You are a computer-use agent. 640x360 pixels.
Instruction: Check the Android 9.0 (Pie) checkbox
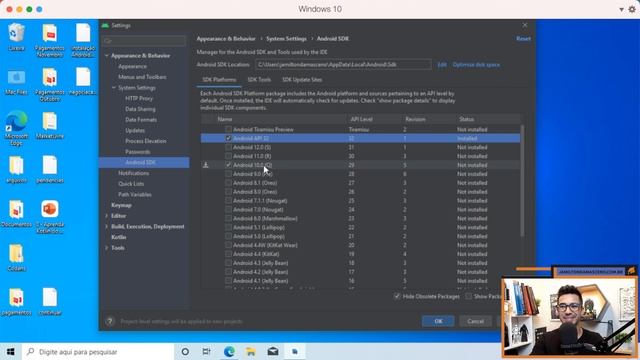228,174
